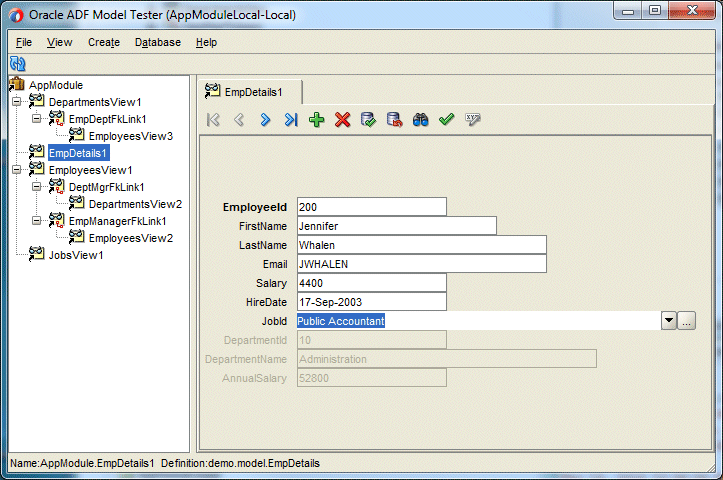Click the HireDate field 17-Sep-2003

coord(372,302)
